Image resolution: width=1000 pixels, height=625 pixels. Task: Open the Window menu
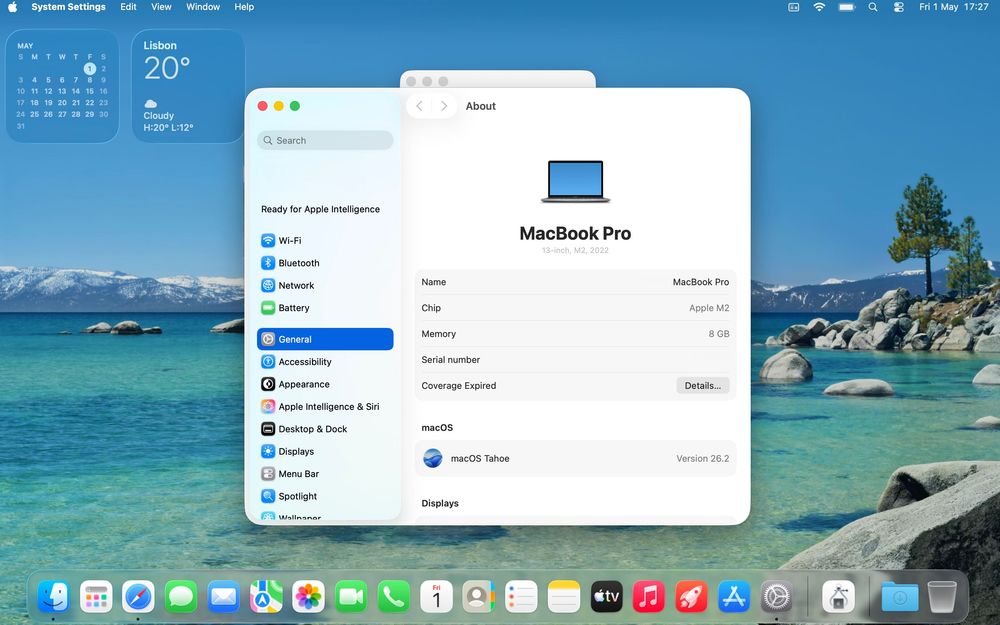click(203, 7)
